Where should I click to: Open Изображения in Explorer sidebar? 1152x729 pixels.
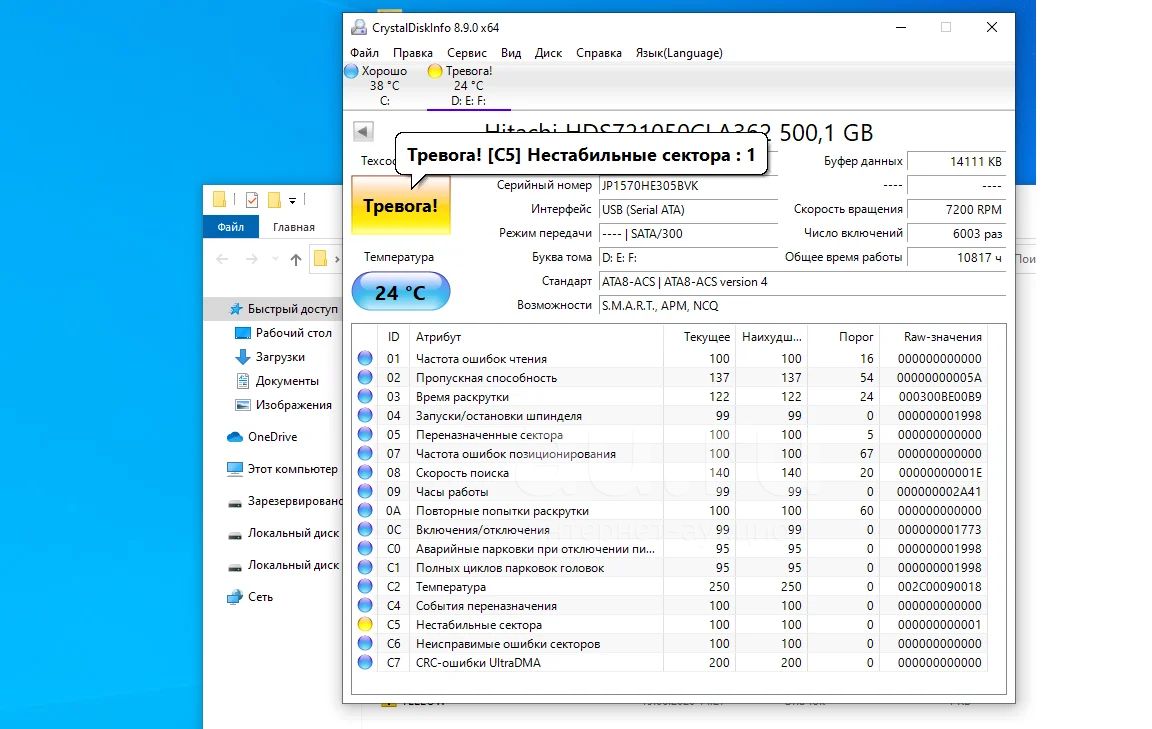284,405
